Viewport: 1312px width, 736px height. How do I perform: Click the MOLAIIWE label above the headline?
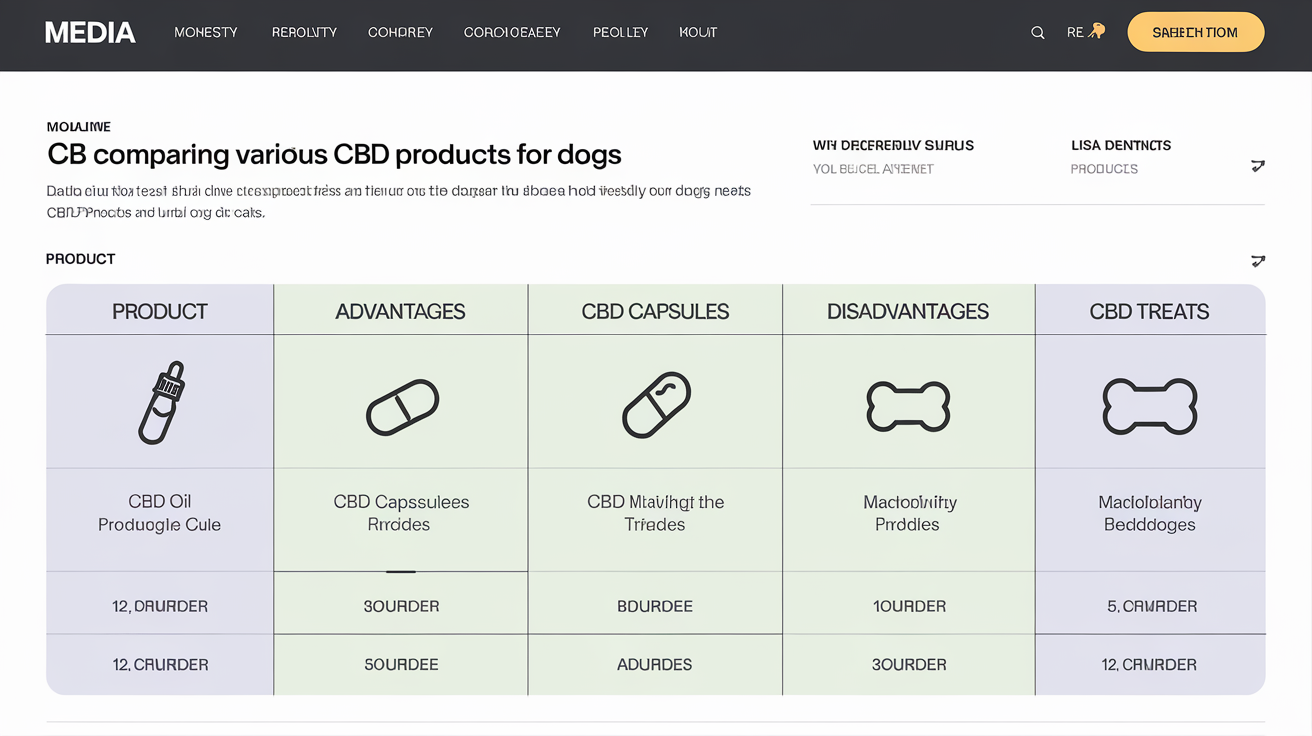pyautogui.click(x=79, y=127)
